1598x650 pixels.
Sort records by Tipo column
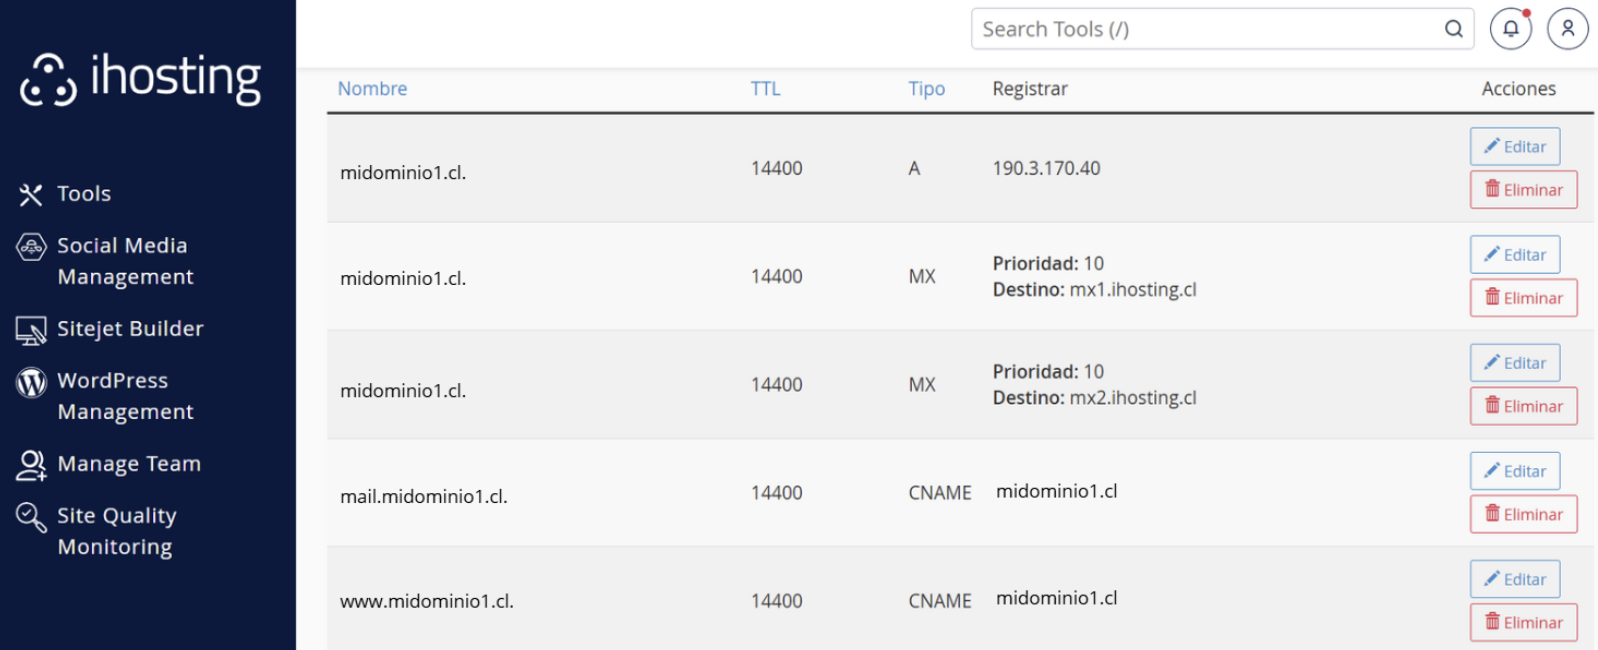(x=926, y=89)
